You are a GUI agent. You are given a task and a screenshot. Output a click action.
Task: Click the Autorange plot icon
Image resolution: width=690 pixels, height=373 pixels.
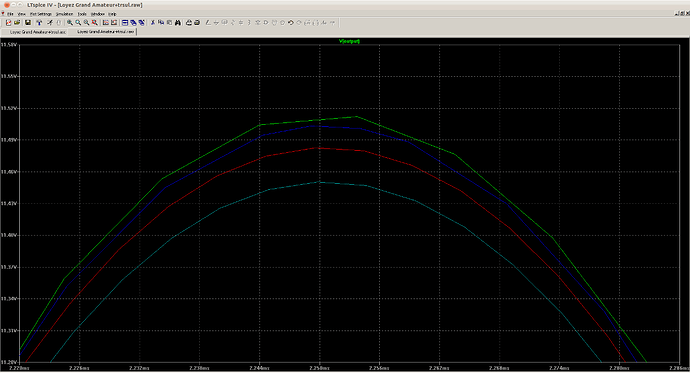coord(106,22)
